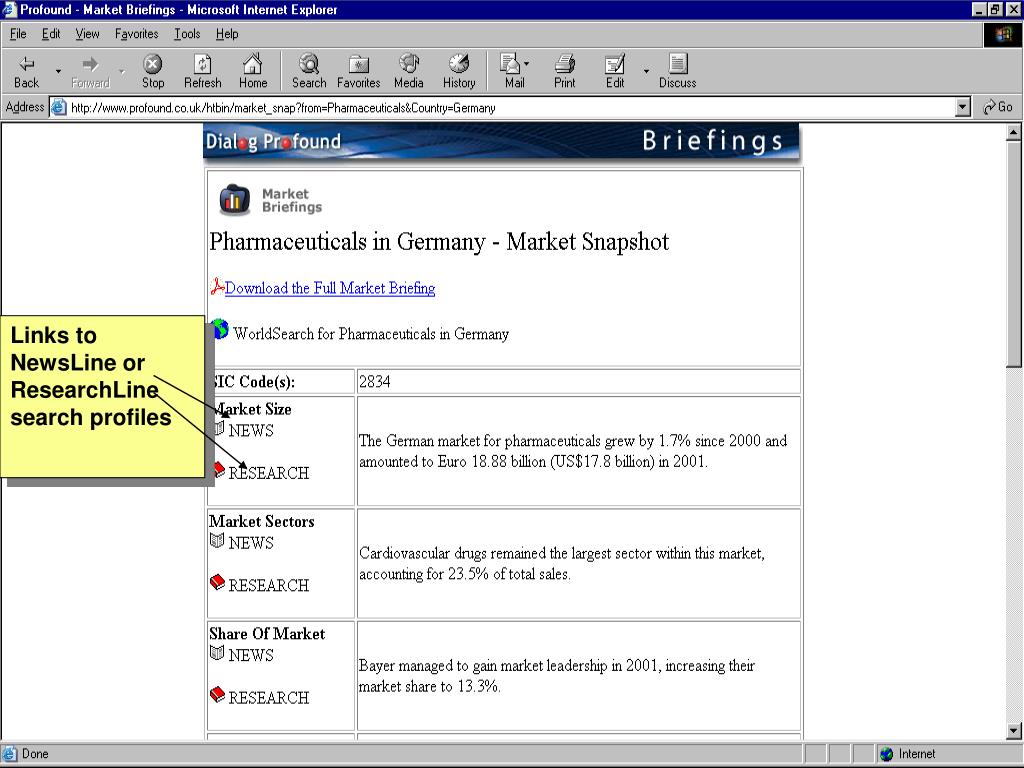Click Download the Full Market Briefing link
Viewport: 1024px width, 768px height.
click(x=330, y=288)
